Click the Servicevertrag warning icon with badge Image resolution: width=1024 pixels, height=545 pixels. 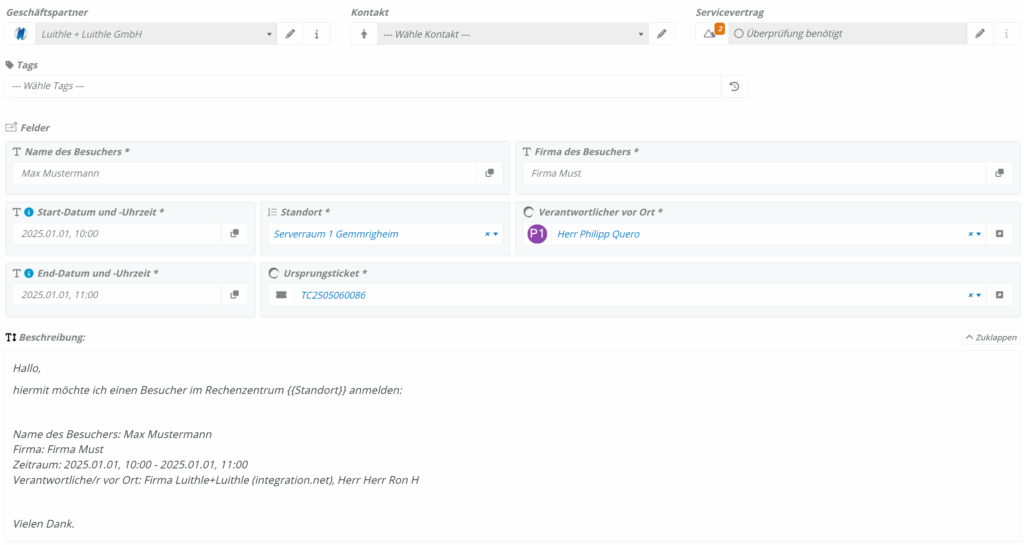711,33
